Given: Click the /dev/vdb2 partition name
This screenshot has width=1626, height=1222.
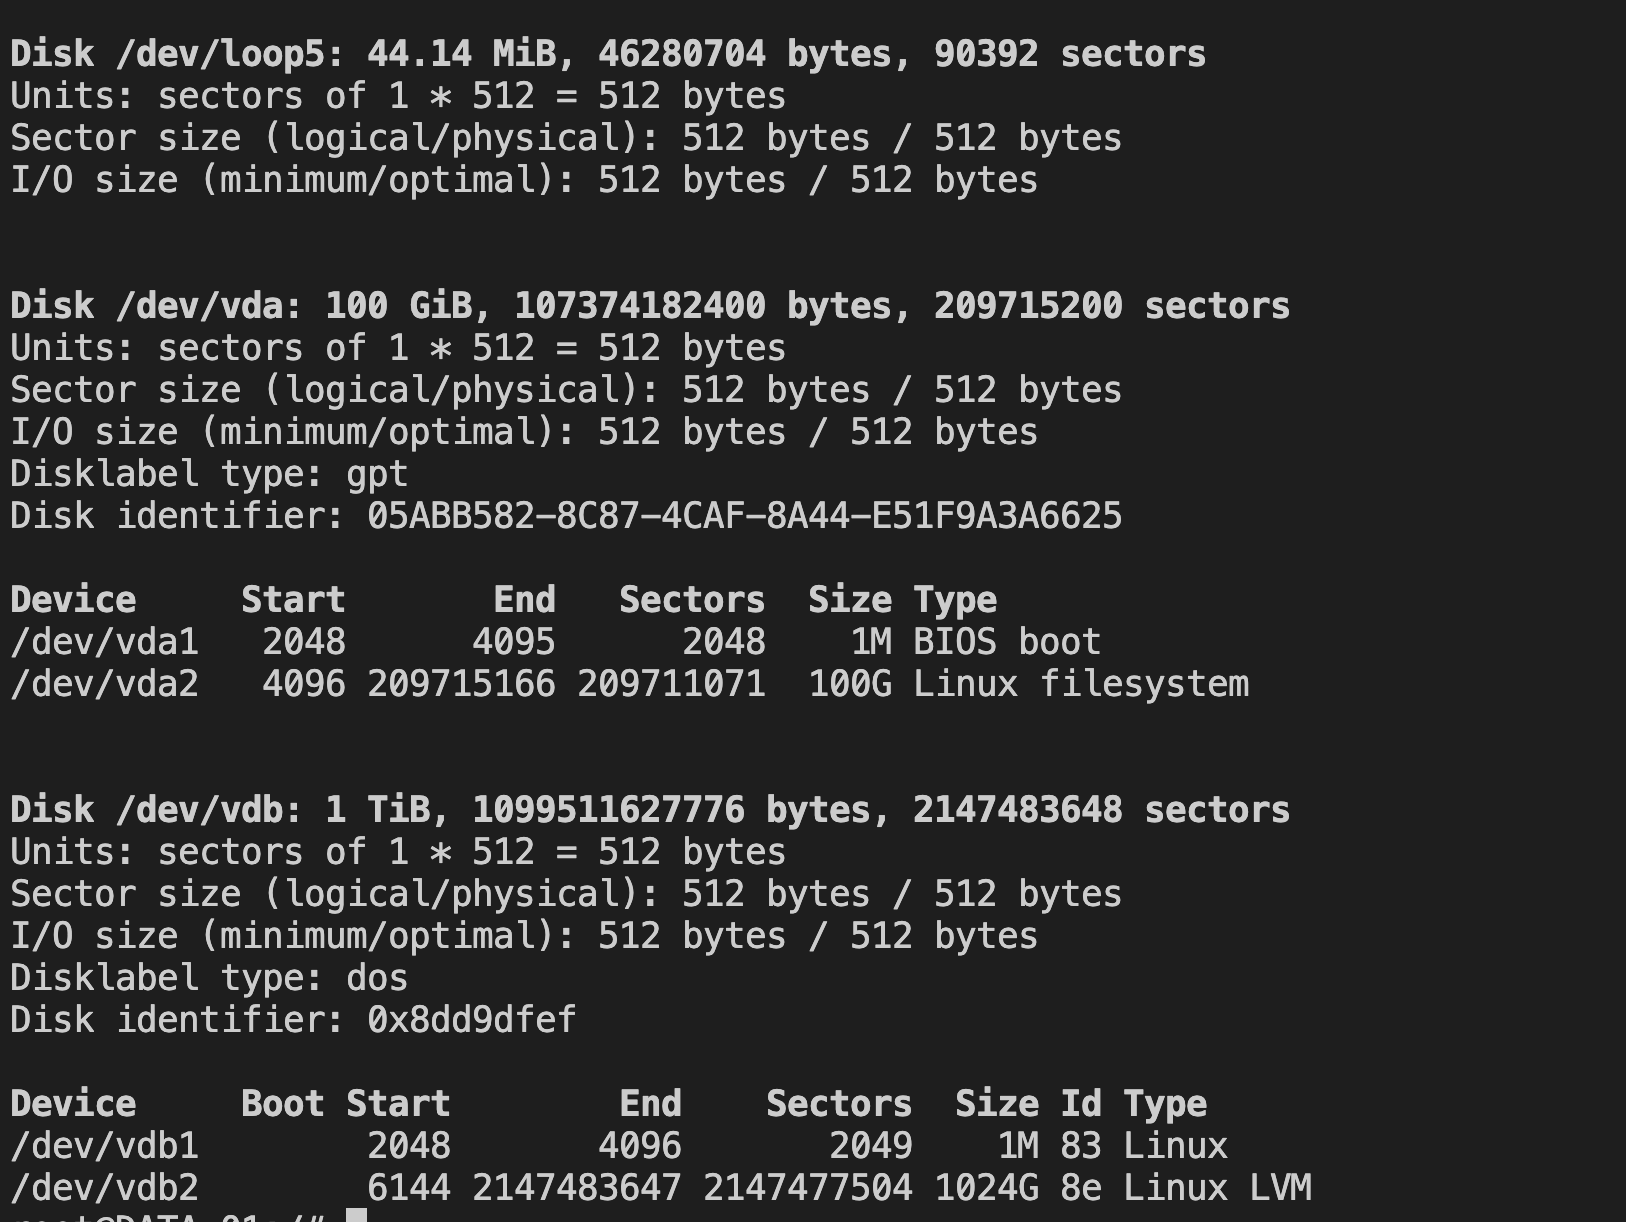Looking at the screenshot, I should click(104, 1188).
